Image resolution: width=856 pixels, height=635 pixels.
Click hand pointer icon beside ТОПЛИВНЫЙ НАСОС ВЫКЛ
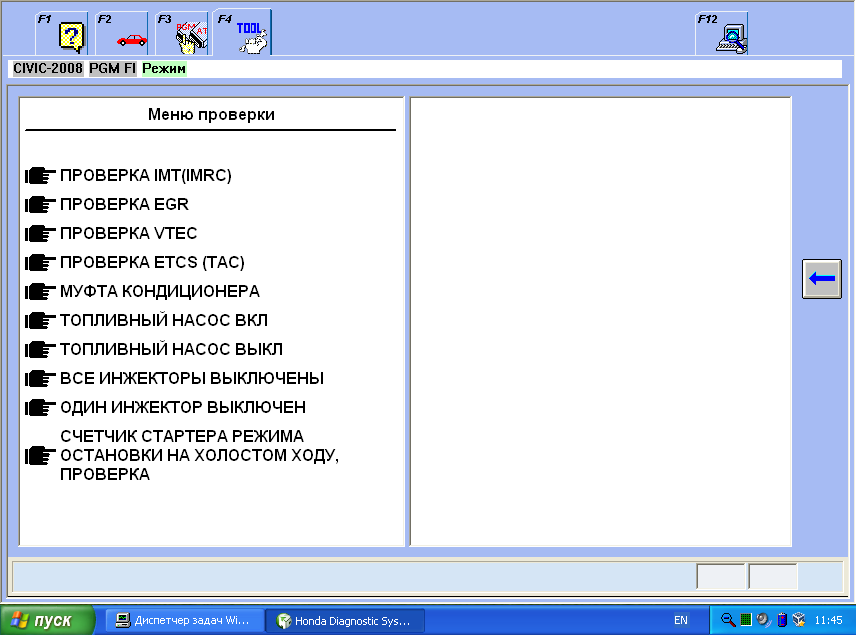40,349
